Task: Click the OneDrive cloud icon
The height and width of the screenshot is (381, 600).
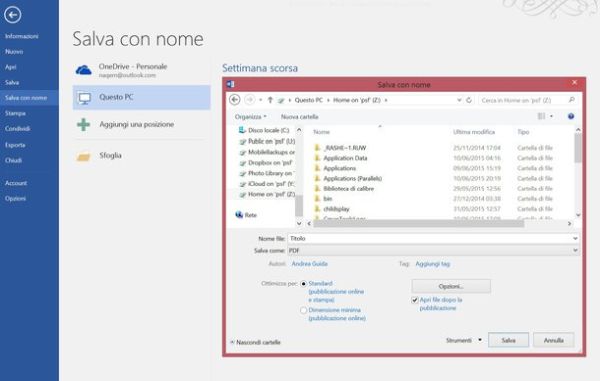Action: click(83, 70)
